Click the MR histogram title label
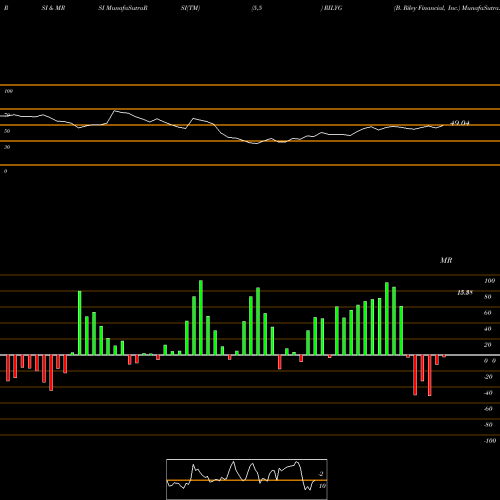The width and height of the screenshot is (500, 500). click(446, 260)
